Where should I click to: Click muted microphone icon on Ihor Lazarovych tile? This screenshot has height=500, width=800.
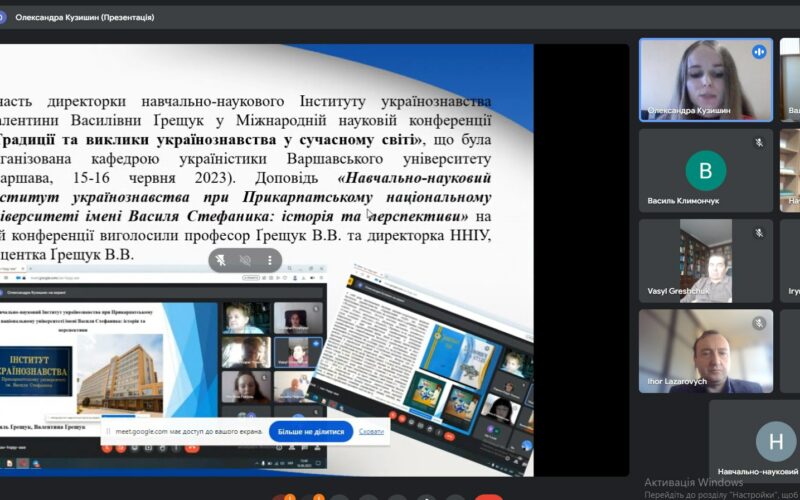pyautogui.click(x=759, y=323)
